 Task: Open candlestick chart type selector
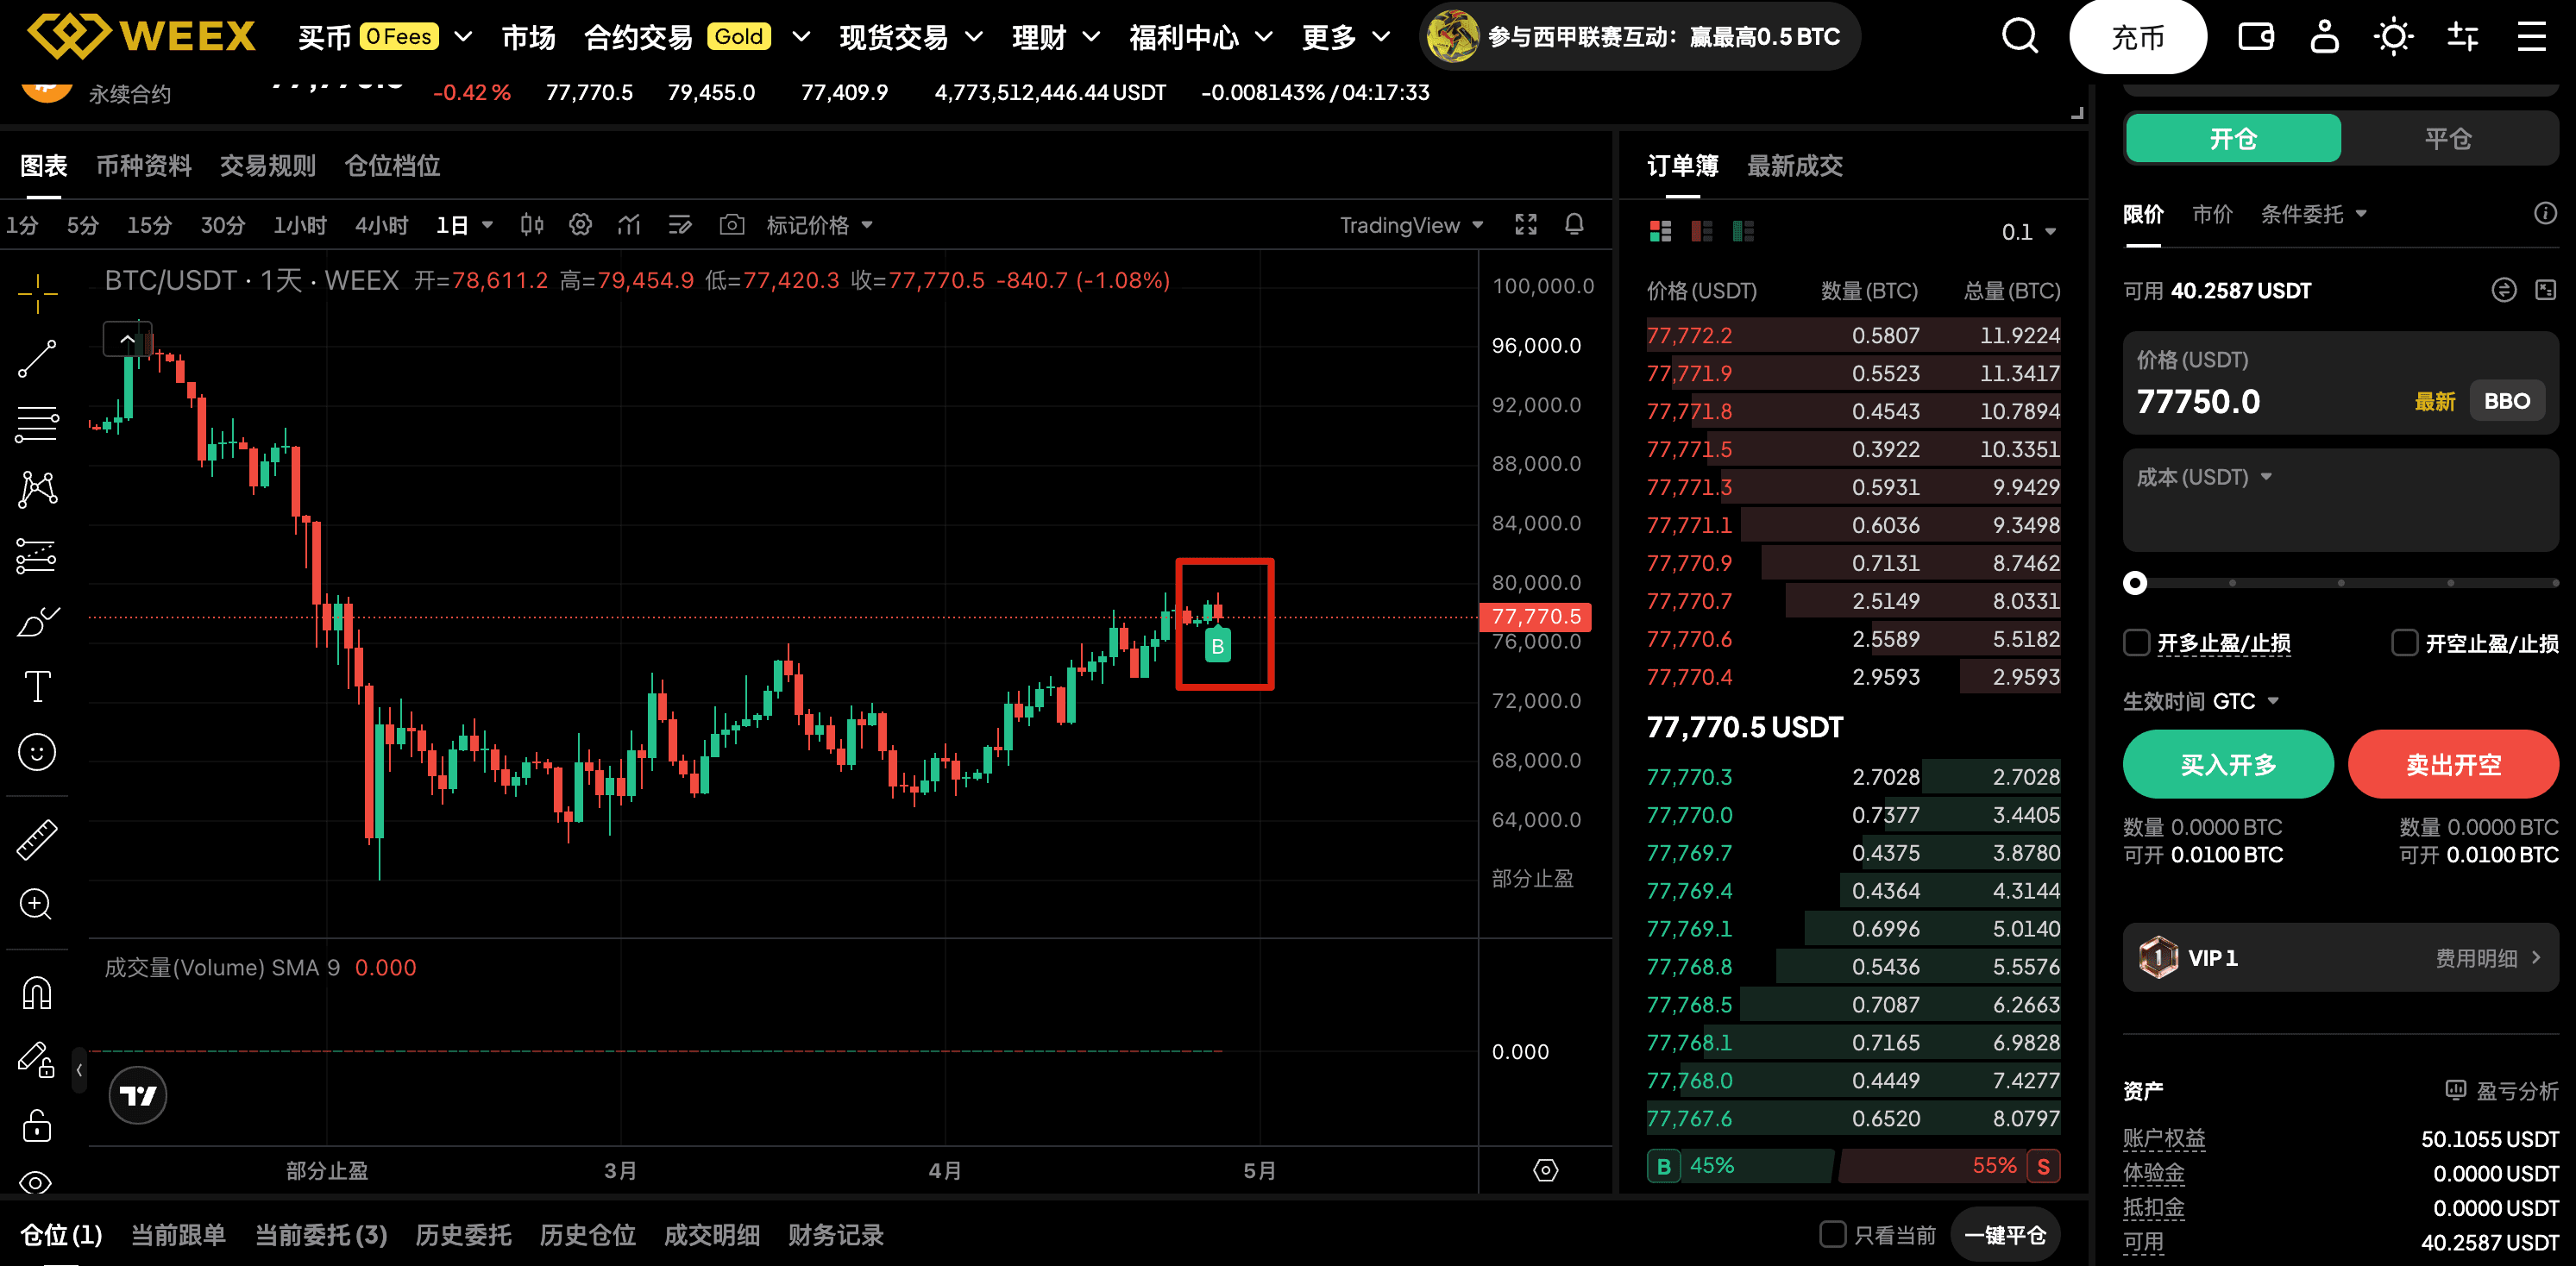(x=532, y=225)
